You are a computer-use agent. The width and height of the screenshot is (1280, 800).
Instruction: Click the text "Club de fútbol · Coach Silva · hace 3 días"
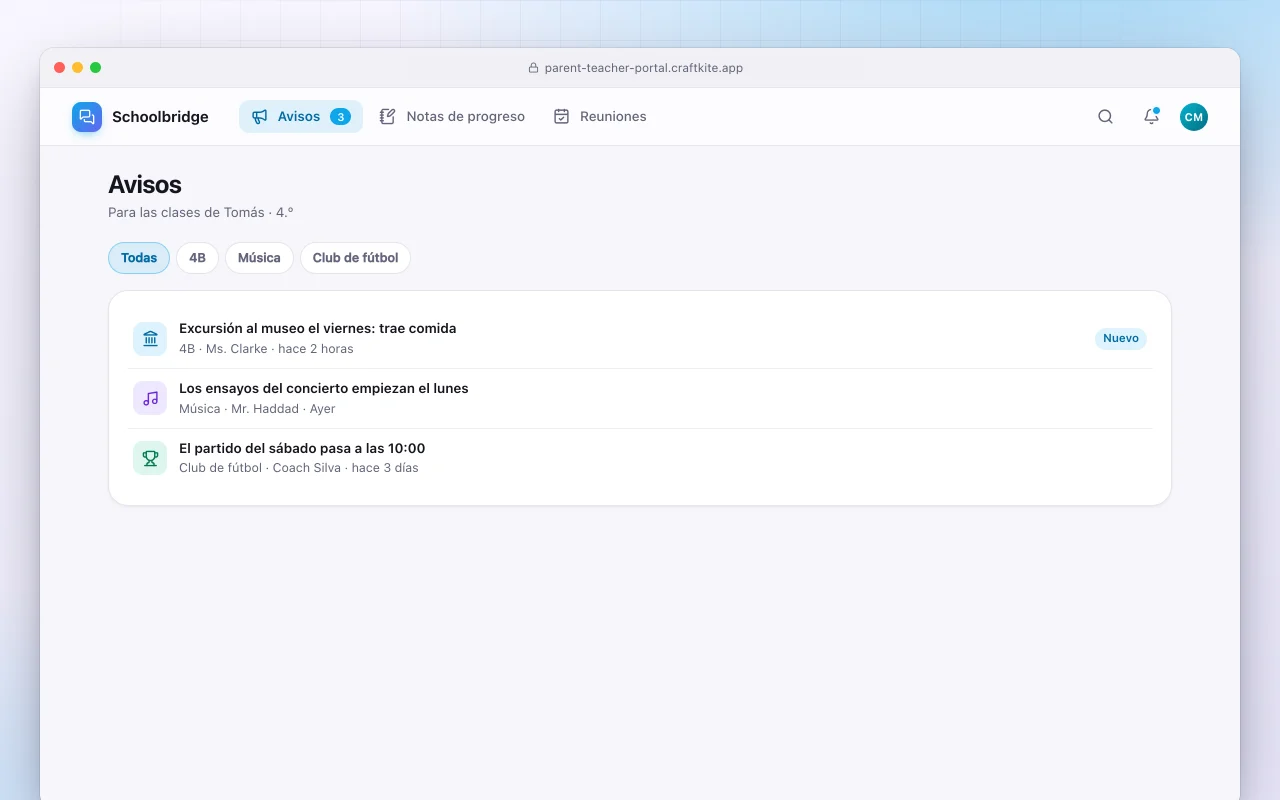(299, 468)
